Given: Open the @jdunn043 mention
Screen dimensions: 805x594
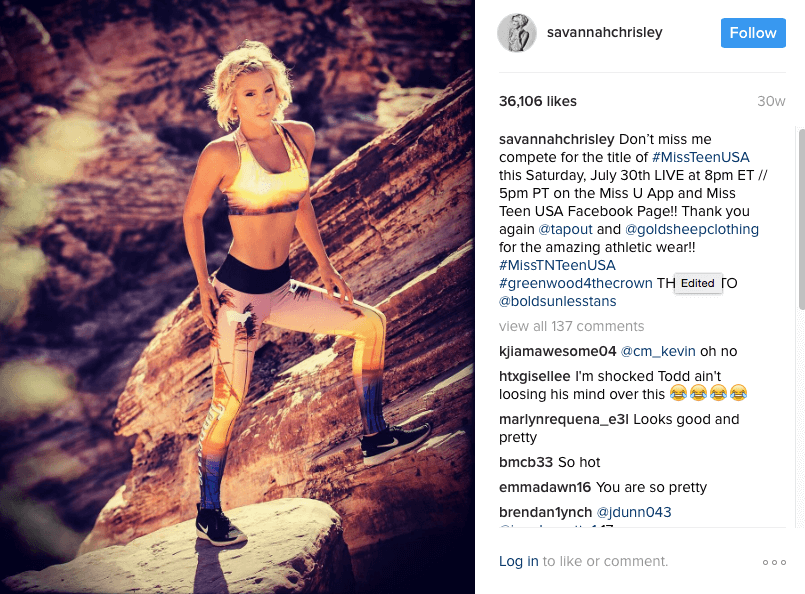Looking at the screenshot, I should (x=634, y=512).
